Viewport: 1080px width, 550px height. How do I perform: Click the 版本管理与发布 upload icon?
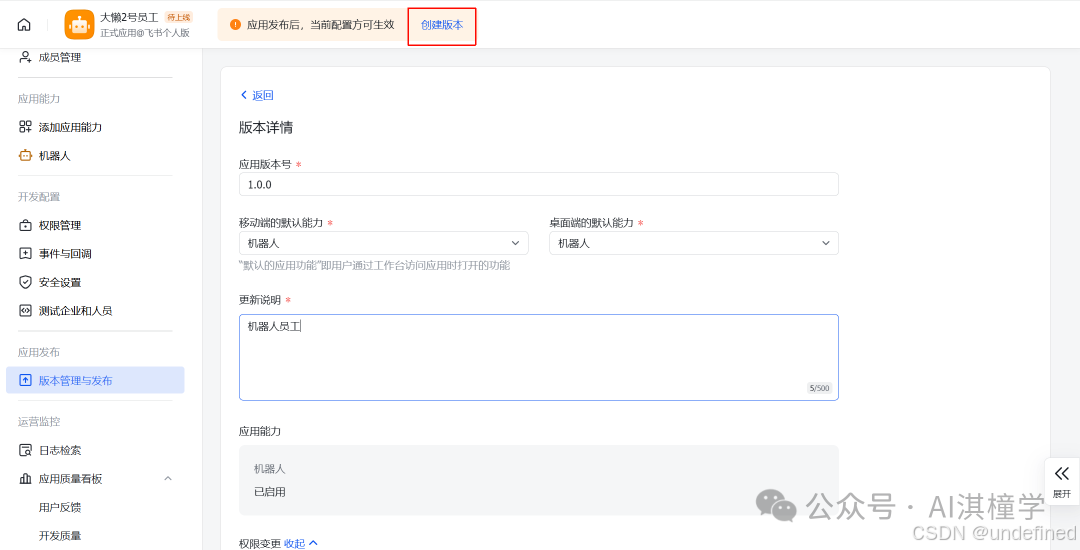(x=25, y=380)
